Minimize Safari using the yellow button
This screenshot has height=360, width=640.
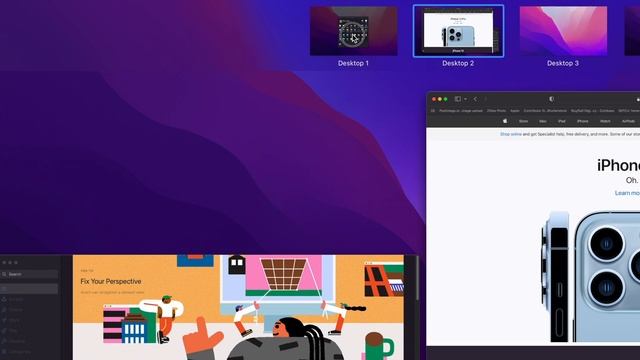pyautogui.click(x=440, y=99)
